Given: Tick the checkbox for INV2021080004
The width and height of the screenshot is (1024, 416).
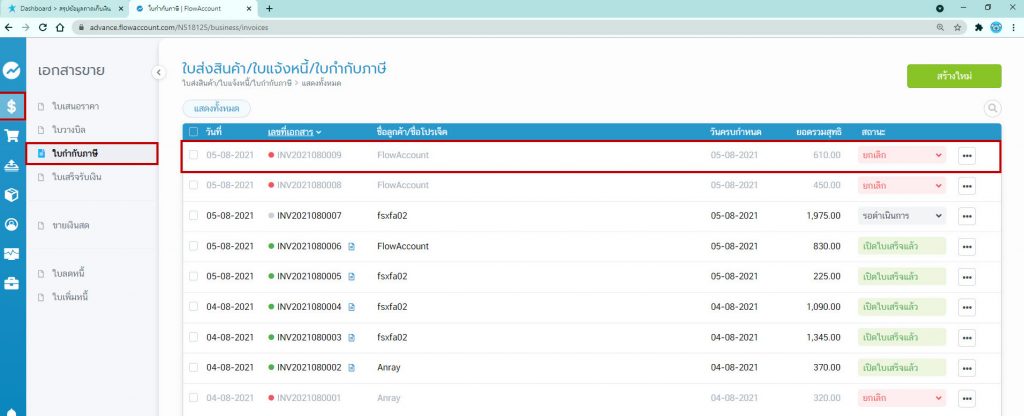Looking at the screenshot, I should (x=193, y=307).
